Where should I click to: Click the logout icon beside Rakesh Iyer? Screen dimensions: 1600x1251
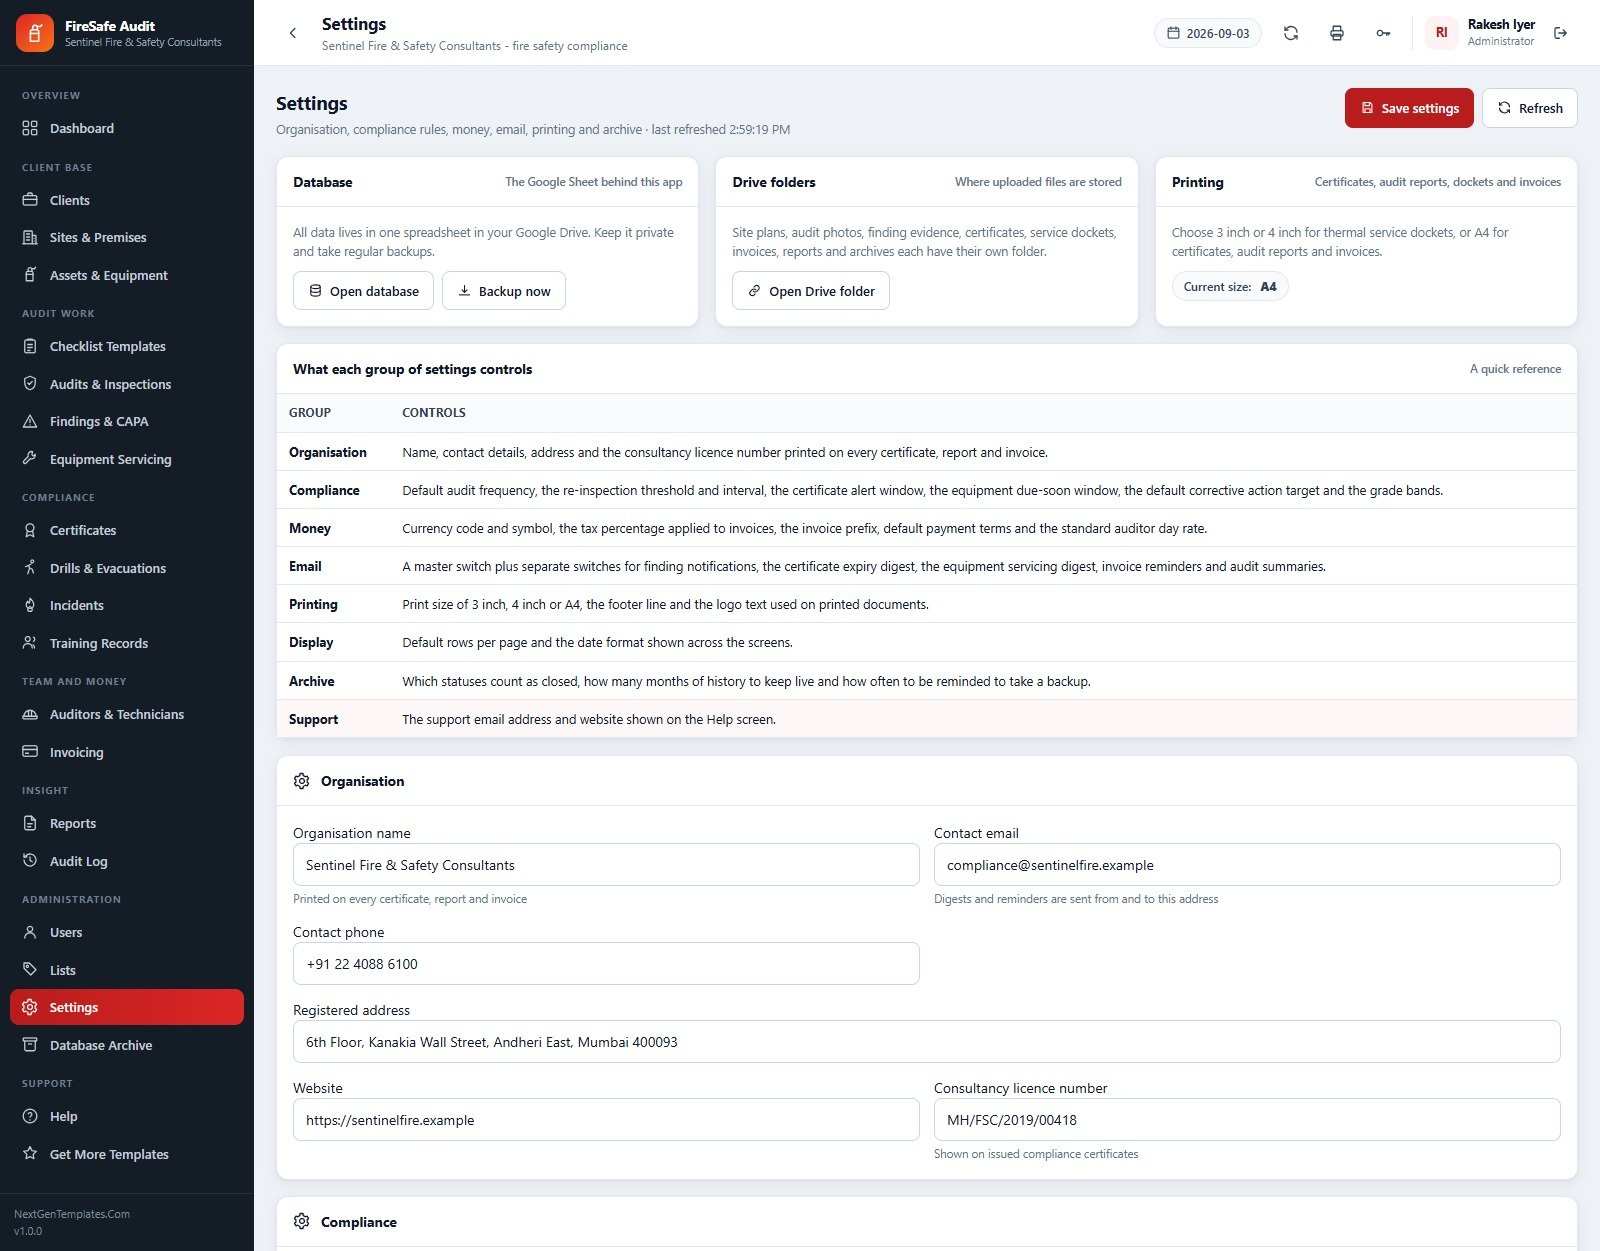tap(1560, 33)
